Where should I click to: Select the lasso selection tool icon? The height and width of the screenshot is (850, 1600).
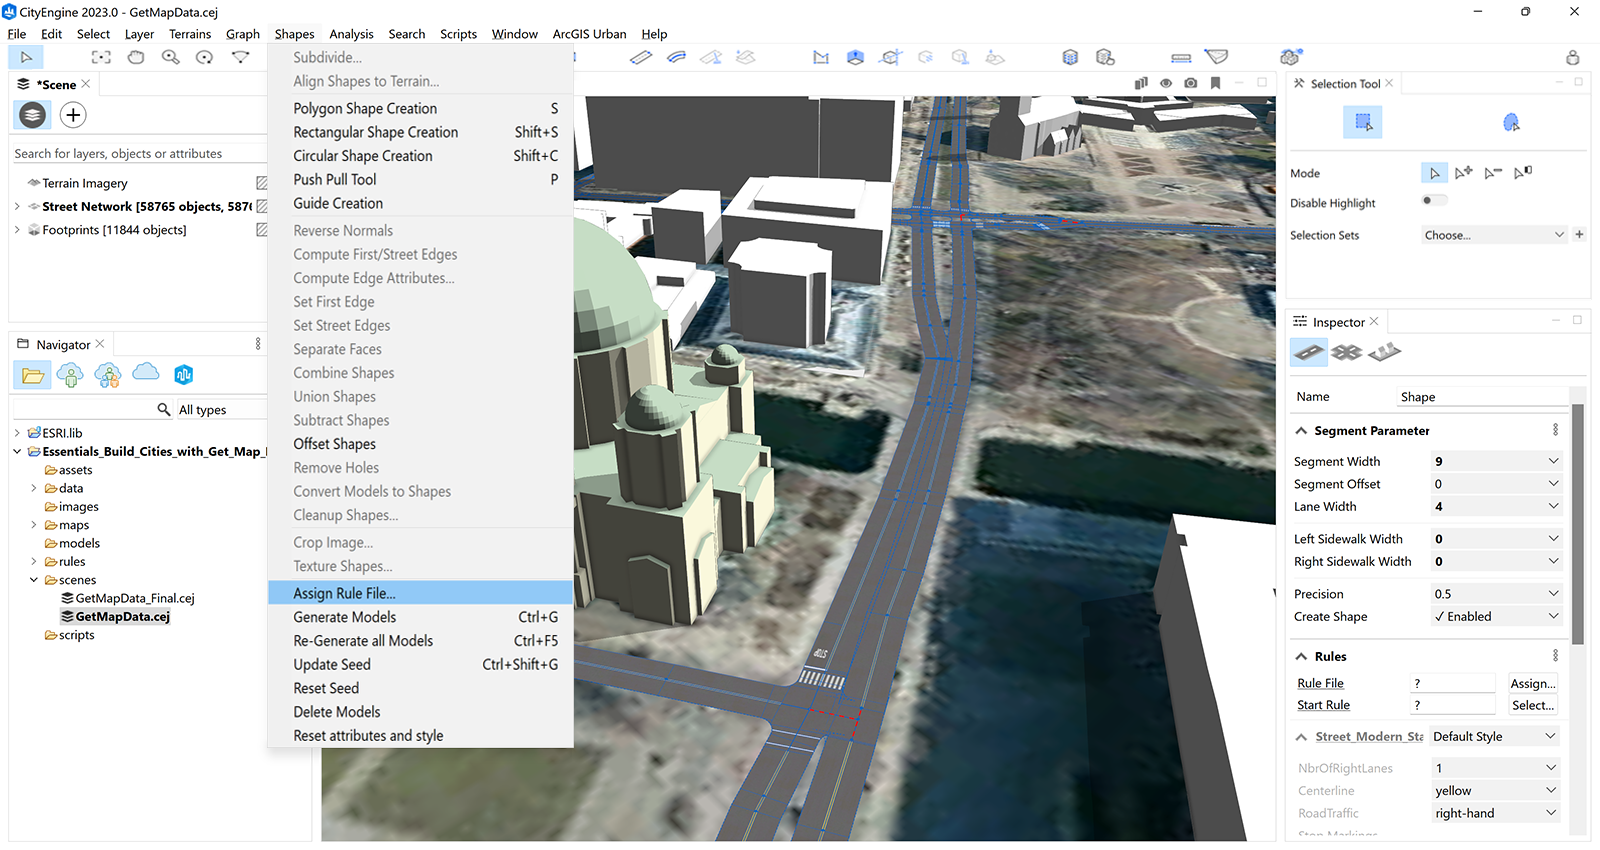1511,122
